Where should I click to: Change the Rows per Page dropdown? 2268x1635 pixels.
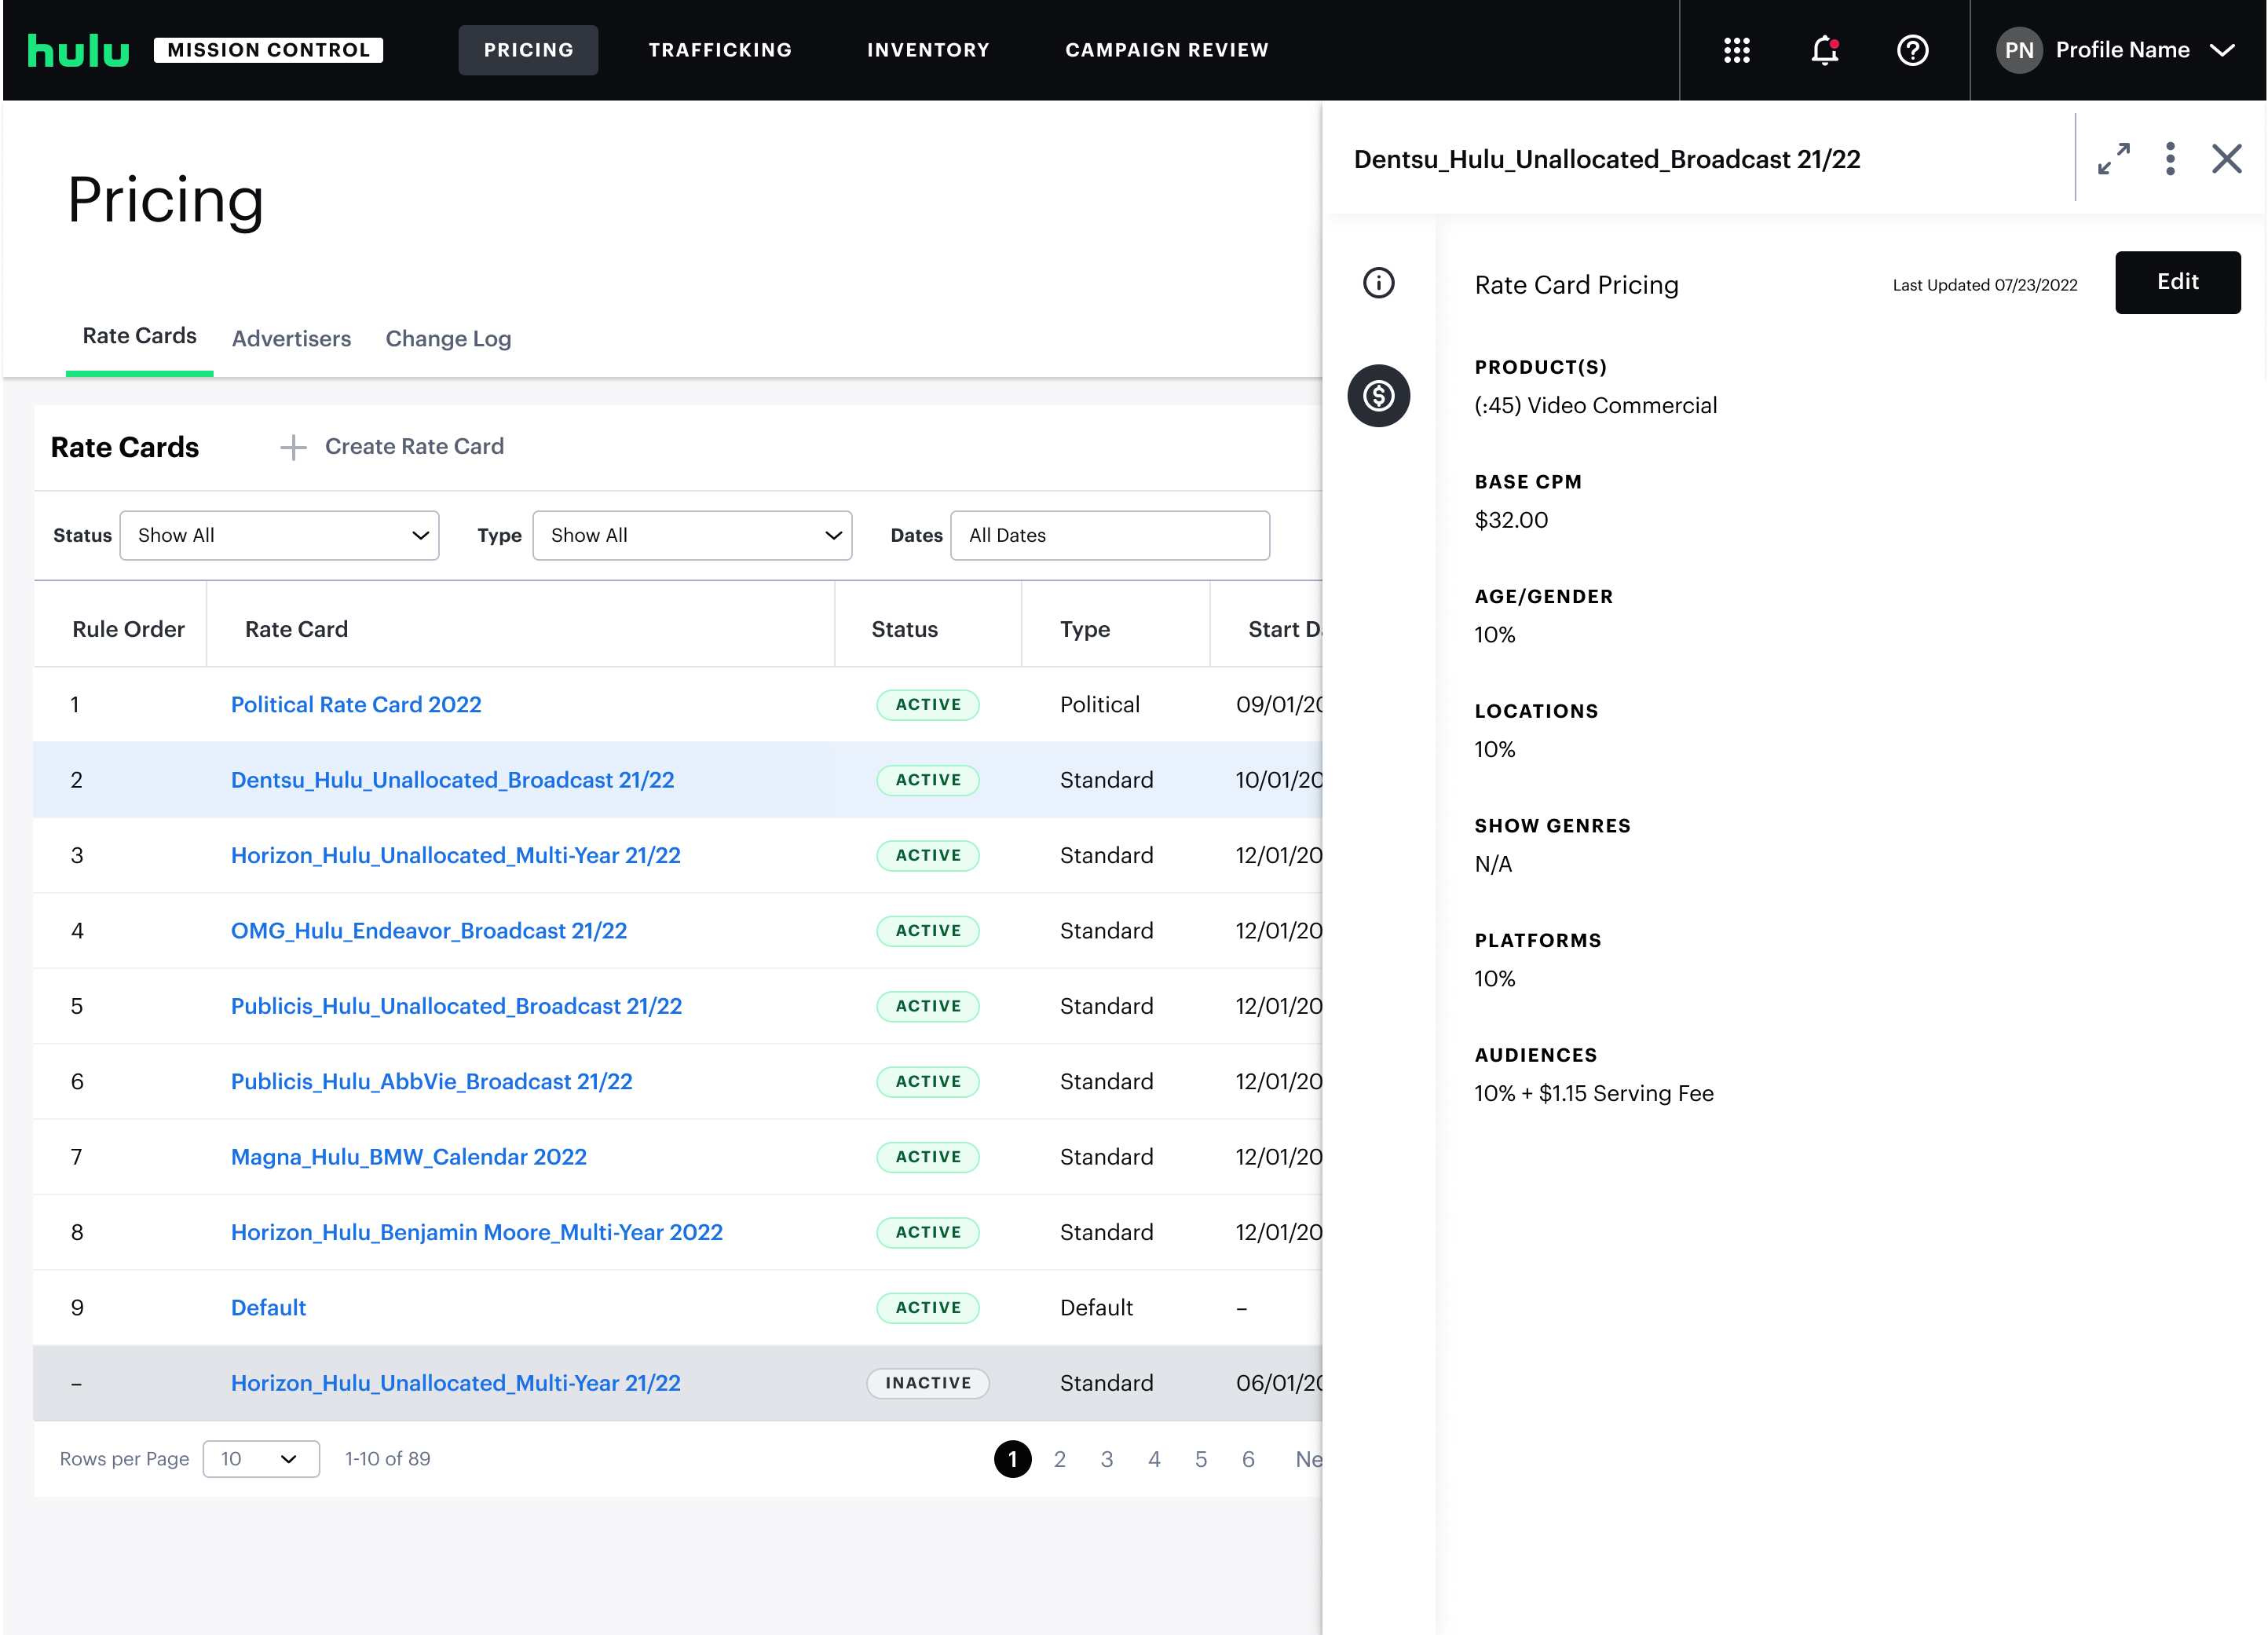point(260,1459)
